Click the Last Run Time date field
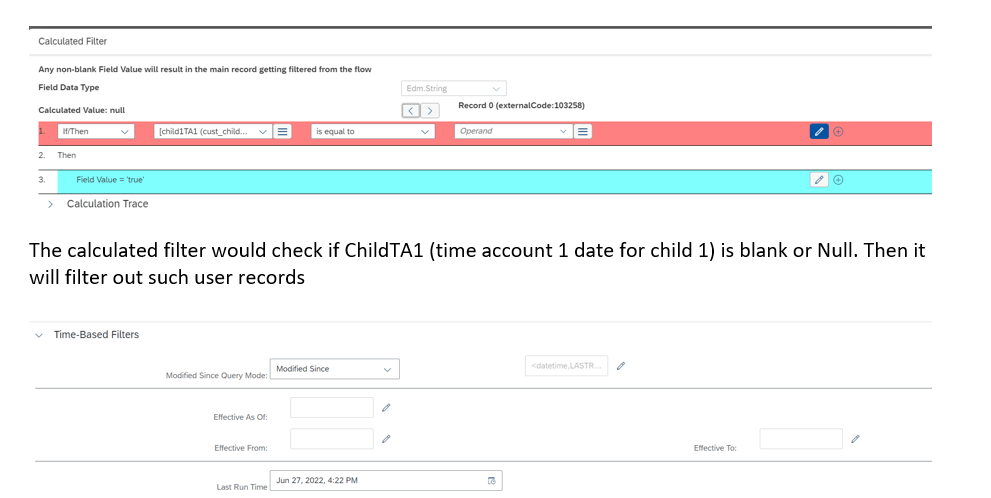The image size is (991, 498). pos(386,480)
